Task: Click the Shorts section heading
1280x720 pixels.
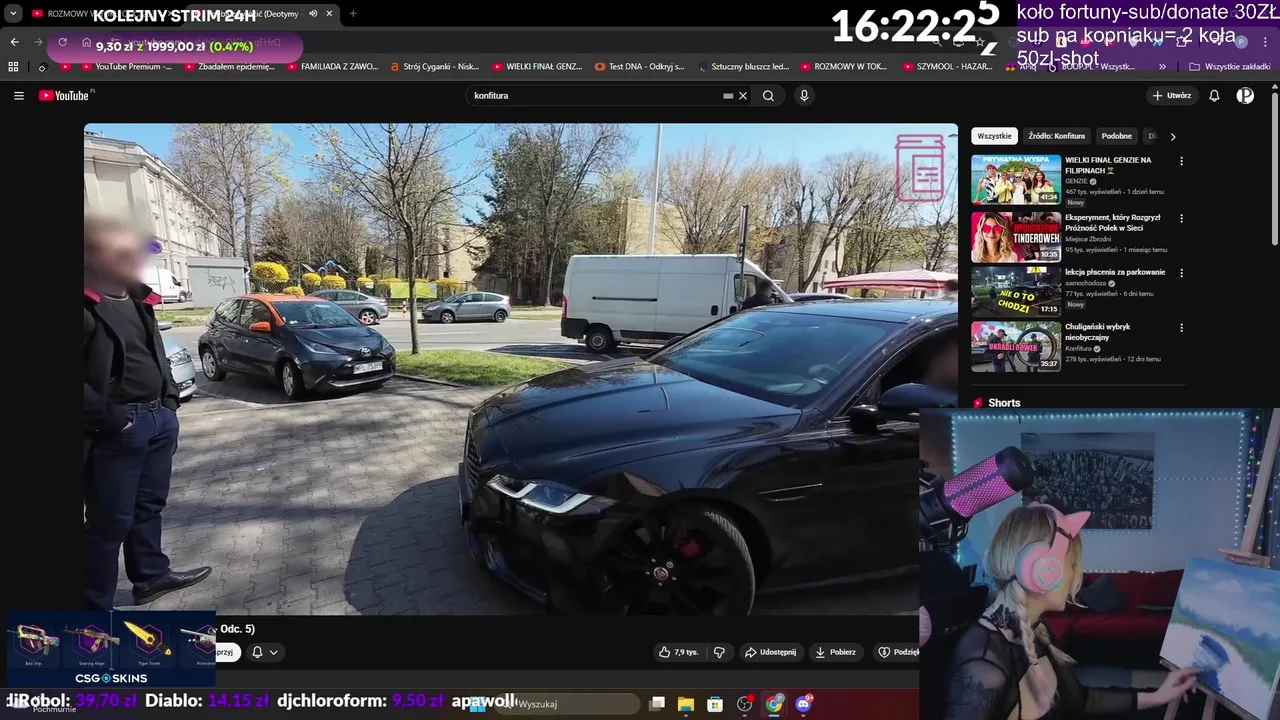Action: click(1004, 403)
